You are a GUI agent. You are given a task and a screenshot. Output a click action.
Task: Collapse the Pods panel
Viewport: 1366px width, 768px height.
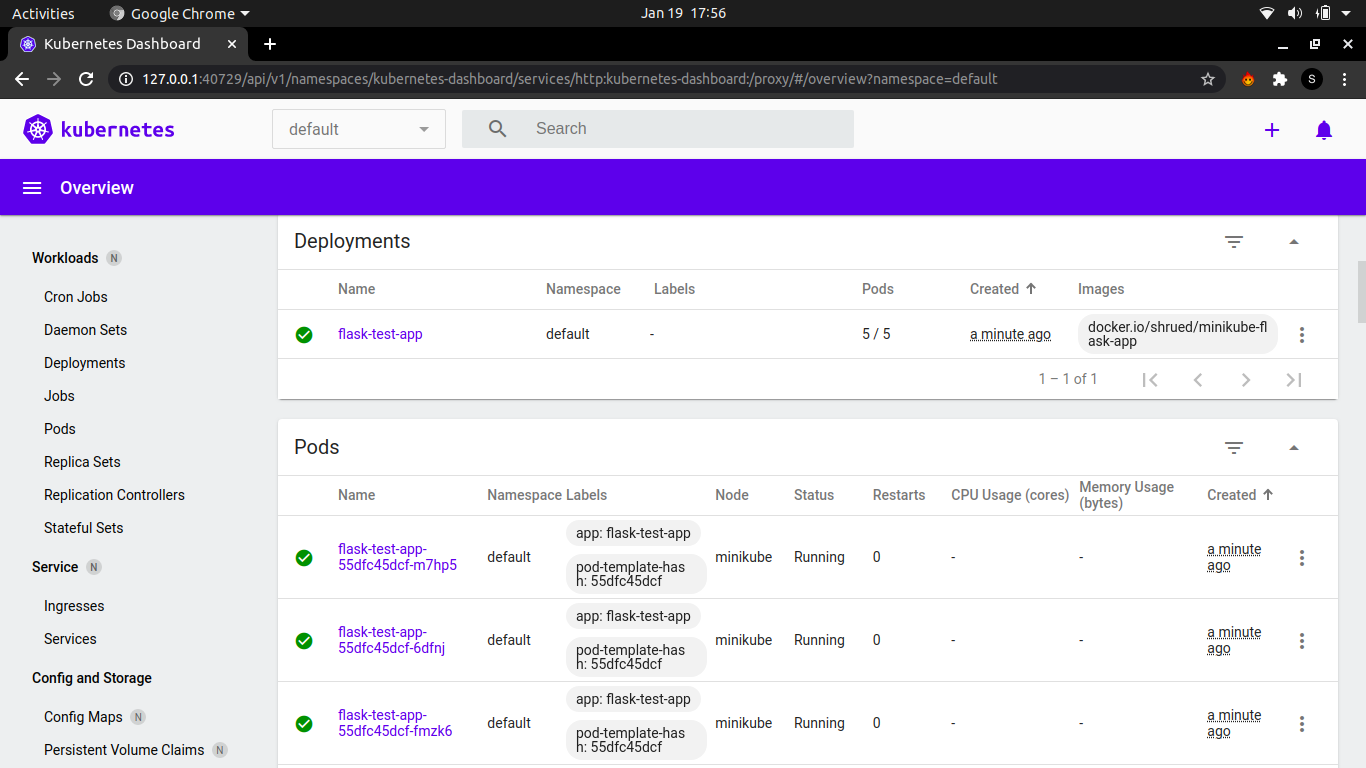1293,448
